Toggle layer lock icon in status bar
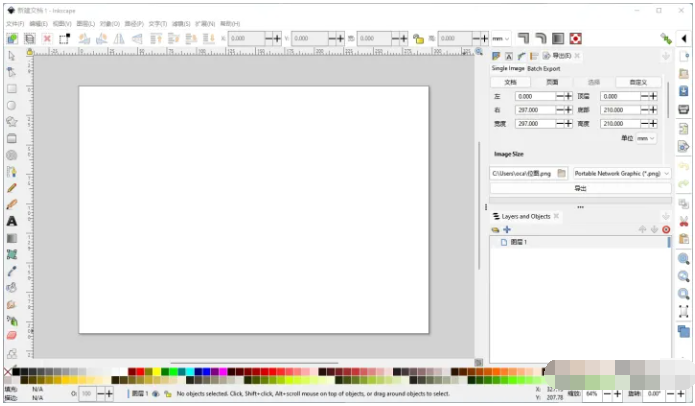Screen dimensions: 695x406 pyautogui.click(x=166, y=394)
